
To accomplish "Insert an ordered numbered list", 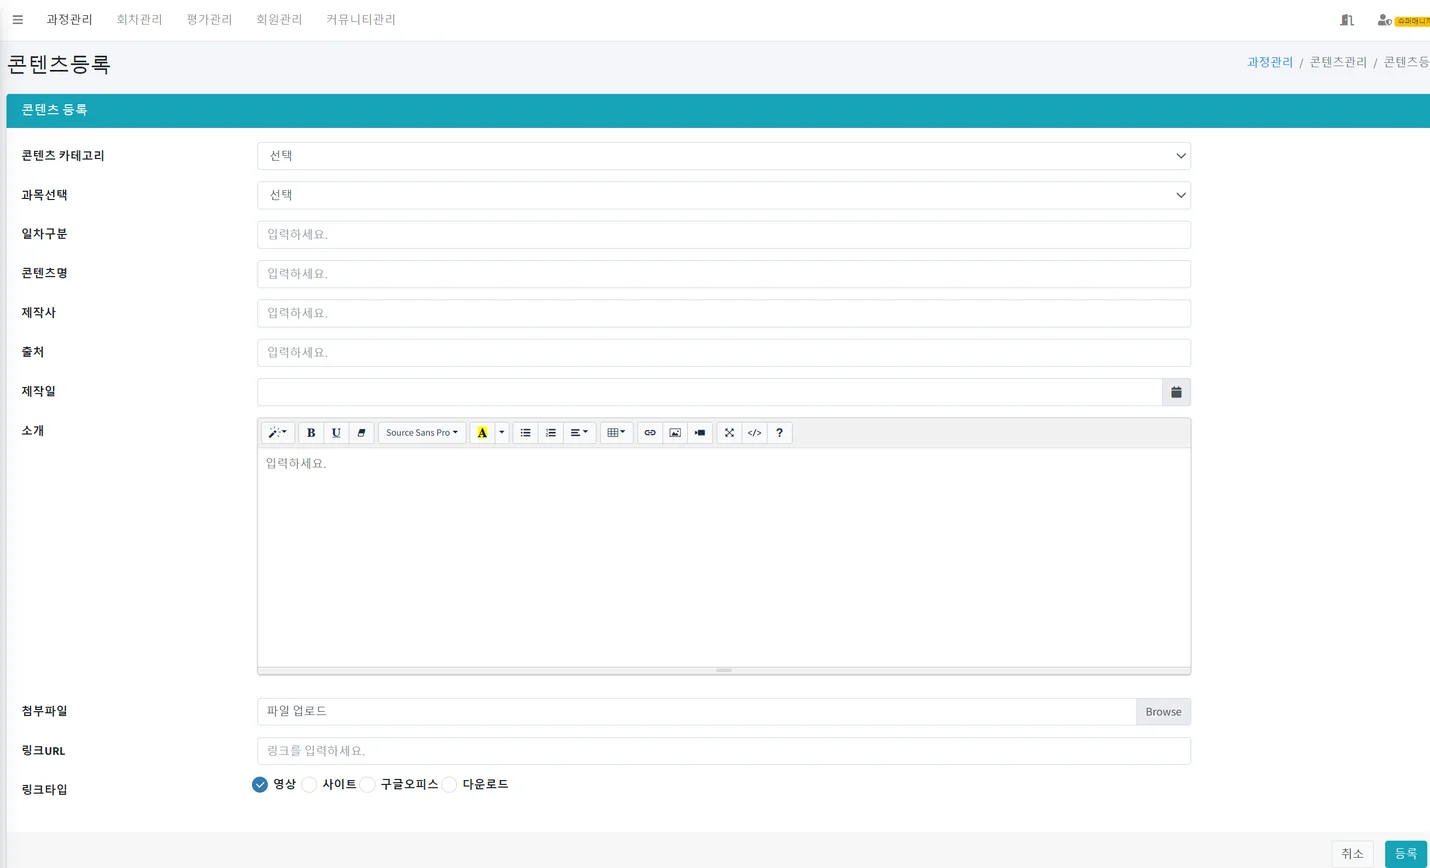I will click(550, 433).
